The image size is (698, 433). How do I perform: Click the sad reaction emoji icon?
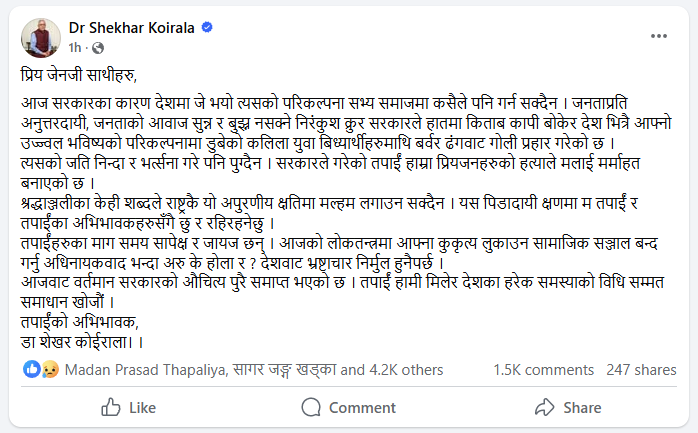(48, 369)
